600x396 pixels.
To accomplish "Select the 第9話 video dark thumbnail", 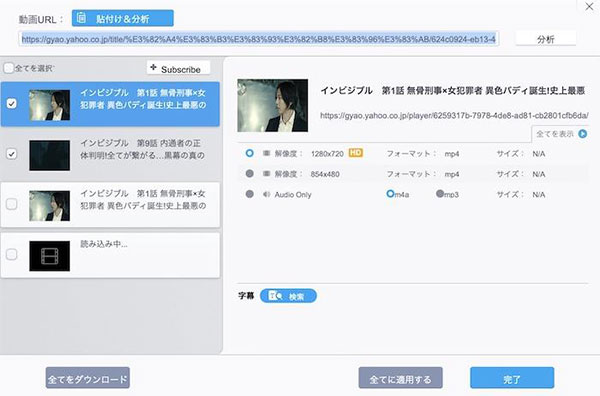I will (50, 155).
